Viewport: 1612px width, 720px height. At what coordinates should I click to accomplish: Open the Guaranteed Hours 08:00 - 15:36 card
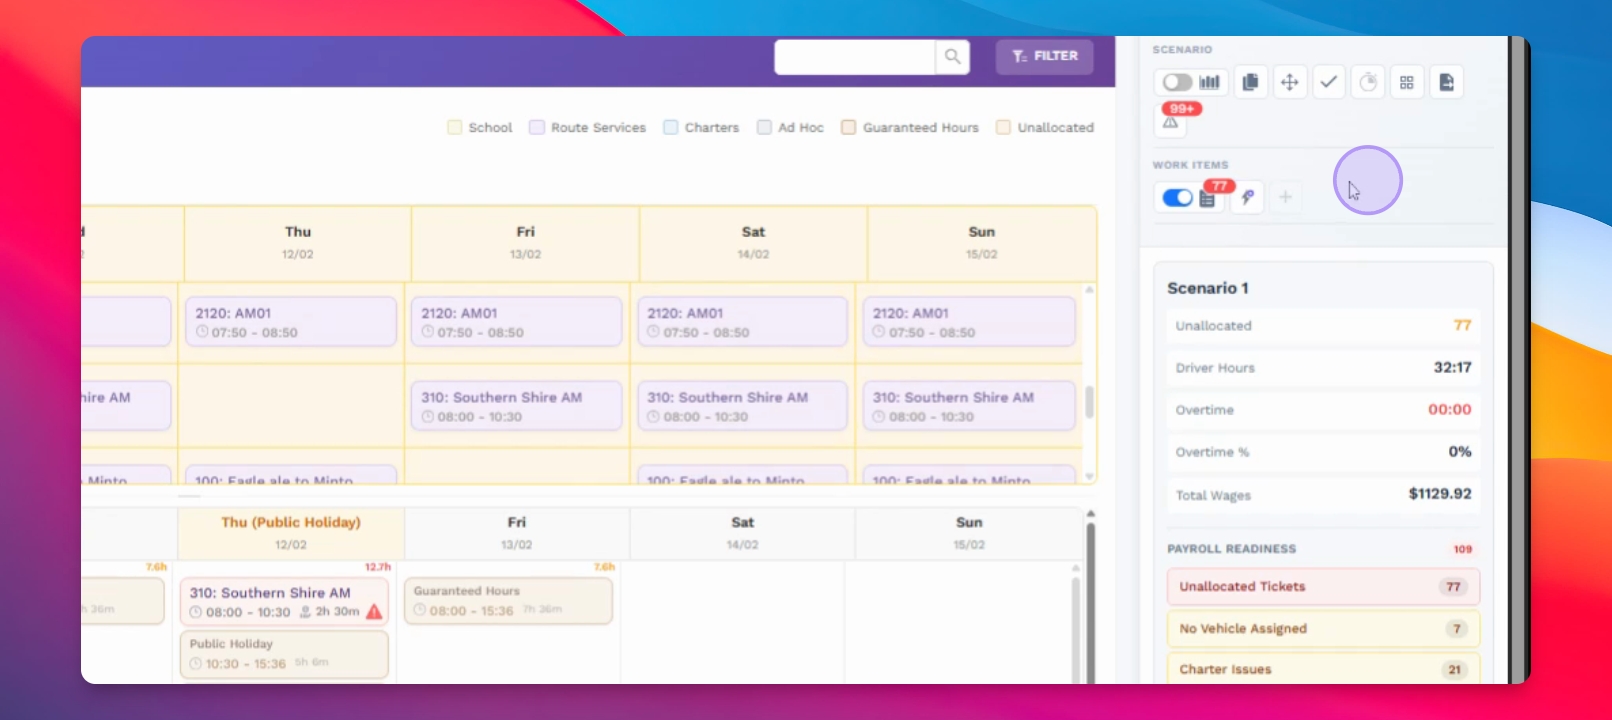[508, 601]
